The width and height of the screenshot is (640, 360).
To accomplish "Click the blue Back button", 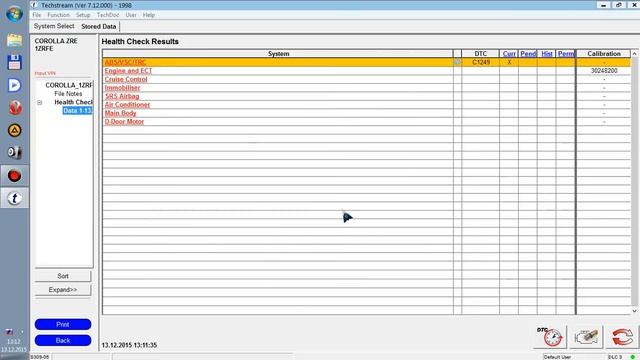I will 63,340.
